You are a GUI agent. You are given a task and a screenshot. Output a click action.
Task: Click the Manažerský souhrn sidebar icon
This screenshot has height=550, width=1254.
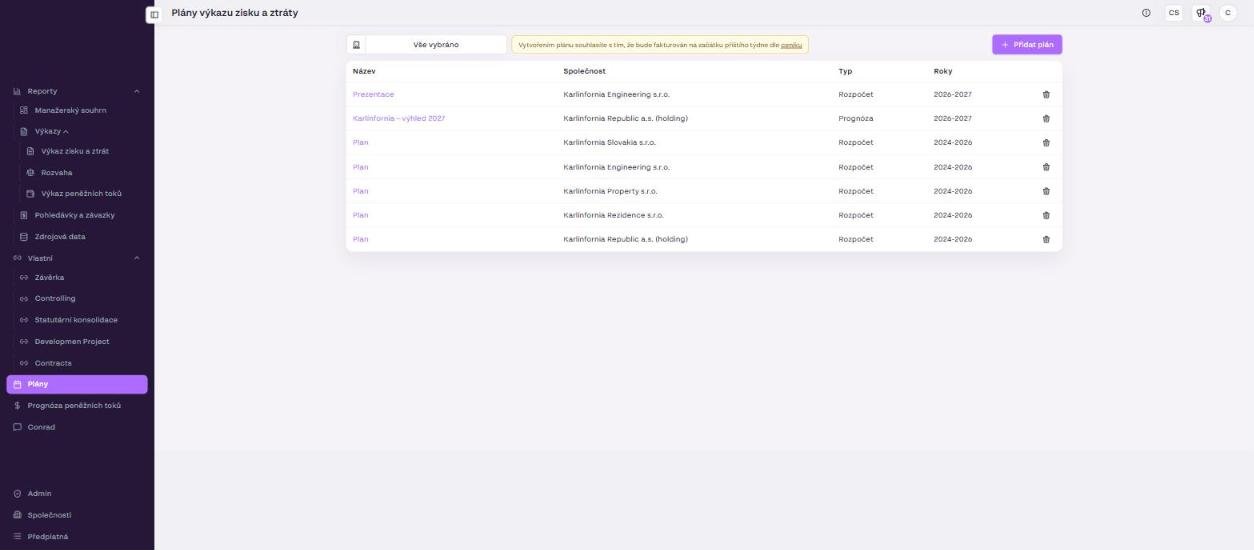coord(24,110)
